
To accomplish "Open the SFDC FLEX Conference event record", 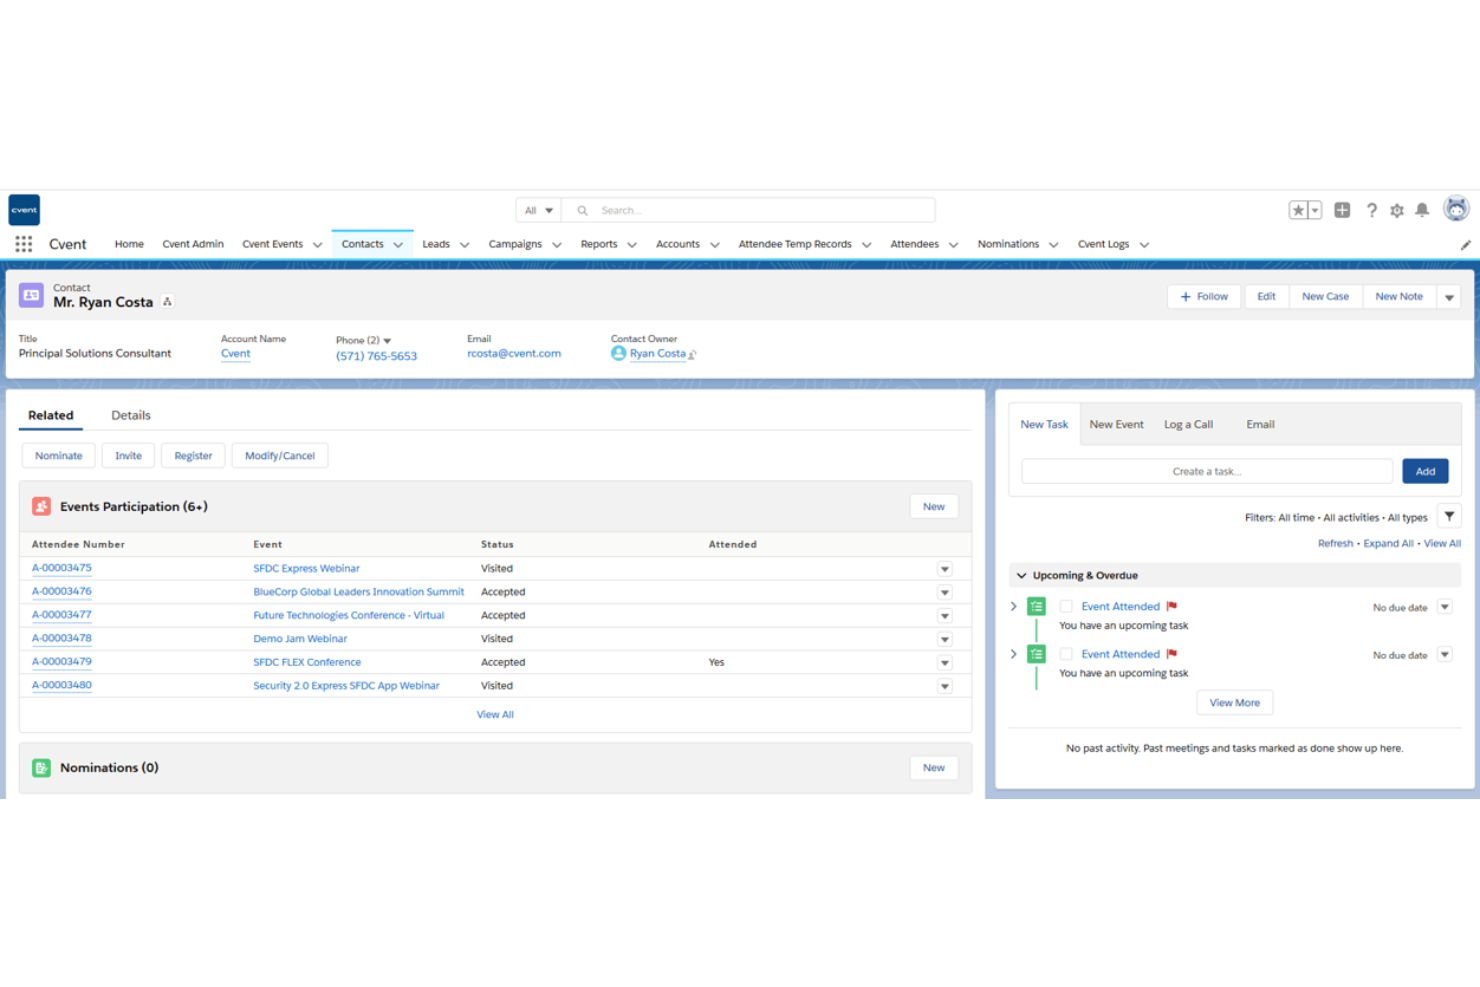I will coord(307,661).
